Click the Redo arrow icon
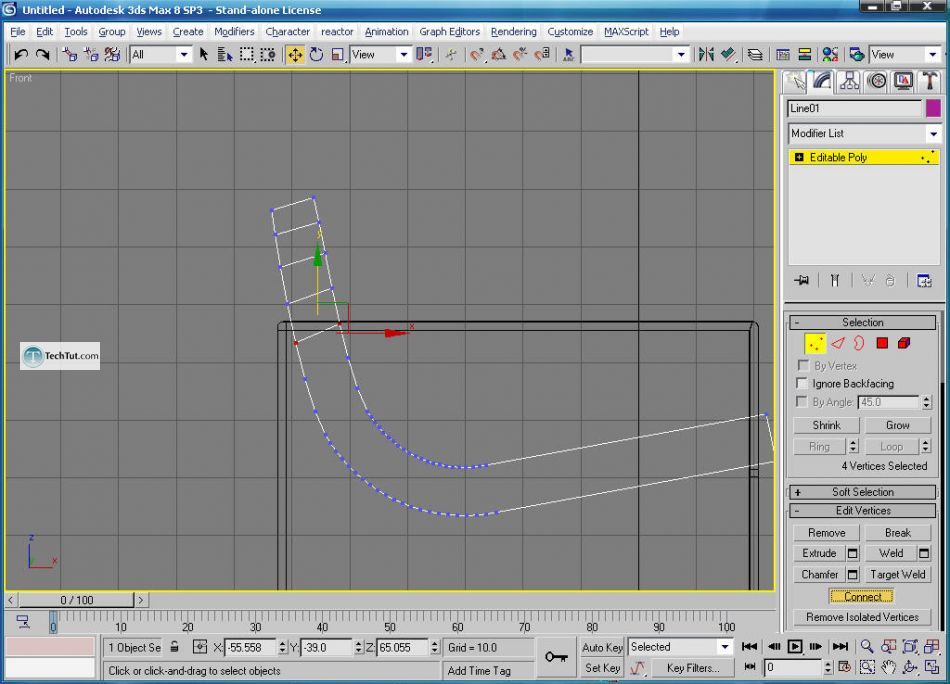950x684 pixels. 42,55
